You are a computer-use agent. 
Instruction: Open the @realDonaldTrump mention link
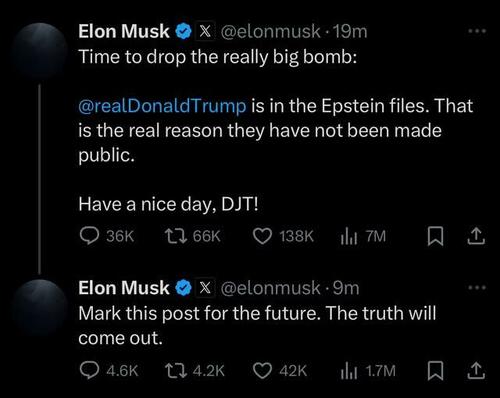[162, 106]
